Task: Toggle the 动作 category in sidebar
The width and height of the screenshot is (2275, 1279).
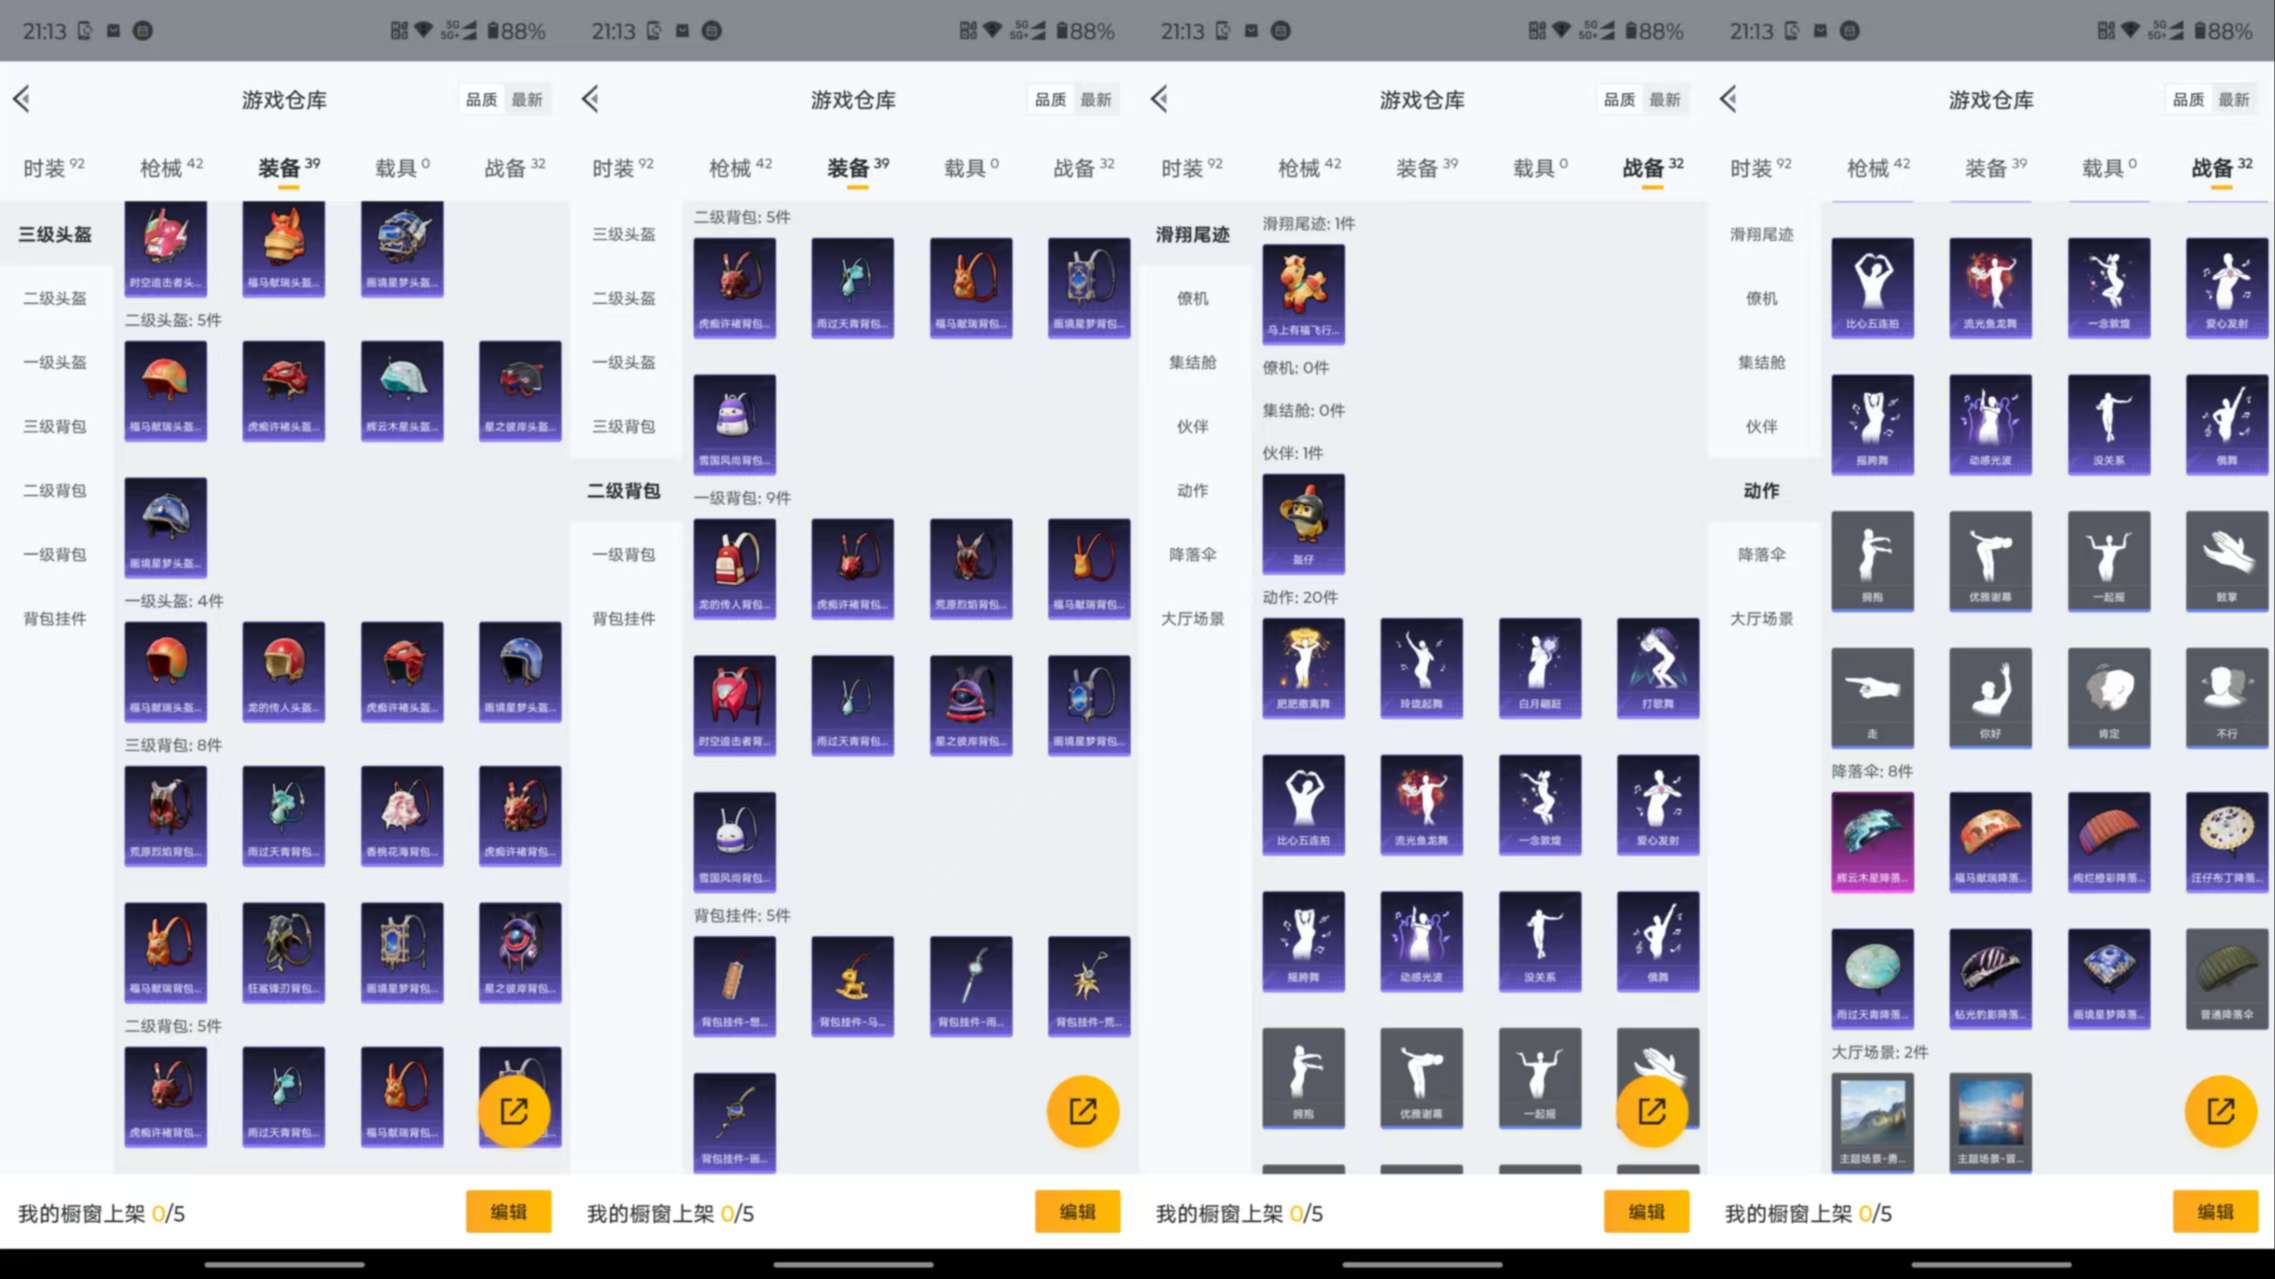Action: click(1761, 490)
